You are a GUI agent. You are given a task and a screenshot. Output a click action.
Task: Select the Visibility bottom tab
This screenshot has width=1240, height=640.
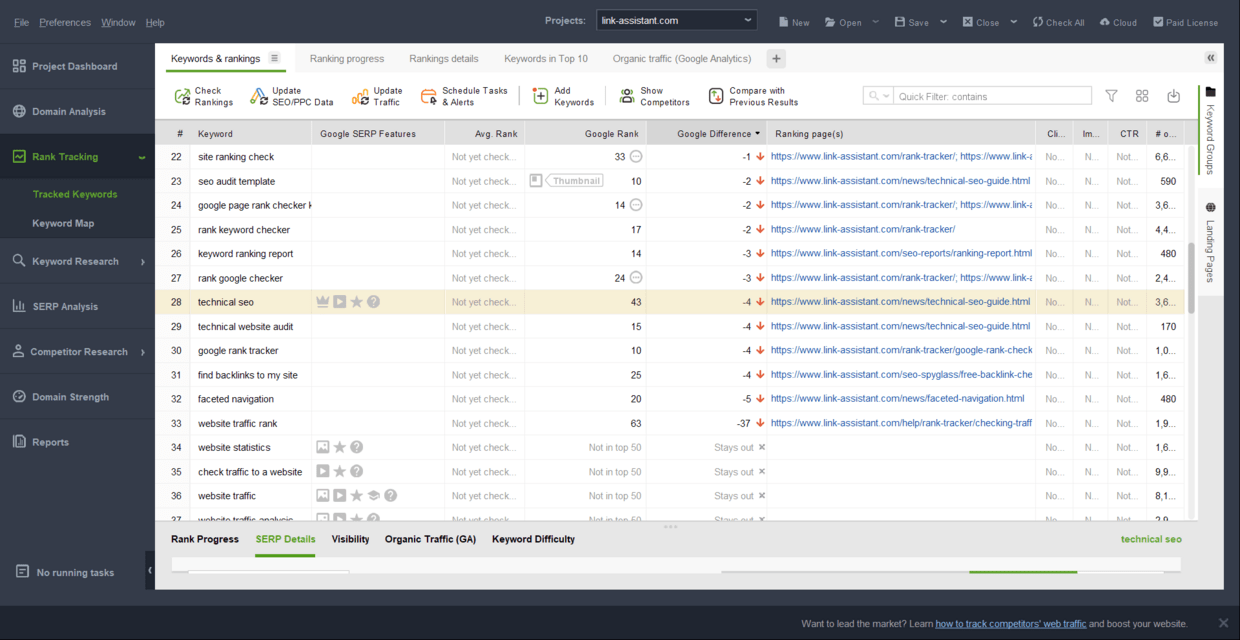tap(350, 539)
